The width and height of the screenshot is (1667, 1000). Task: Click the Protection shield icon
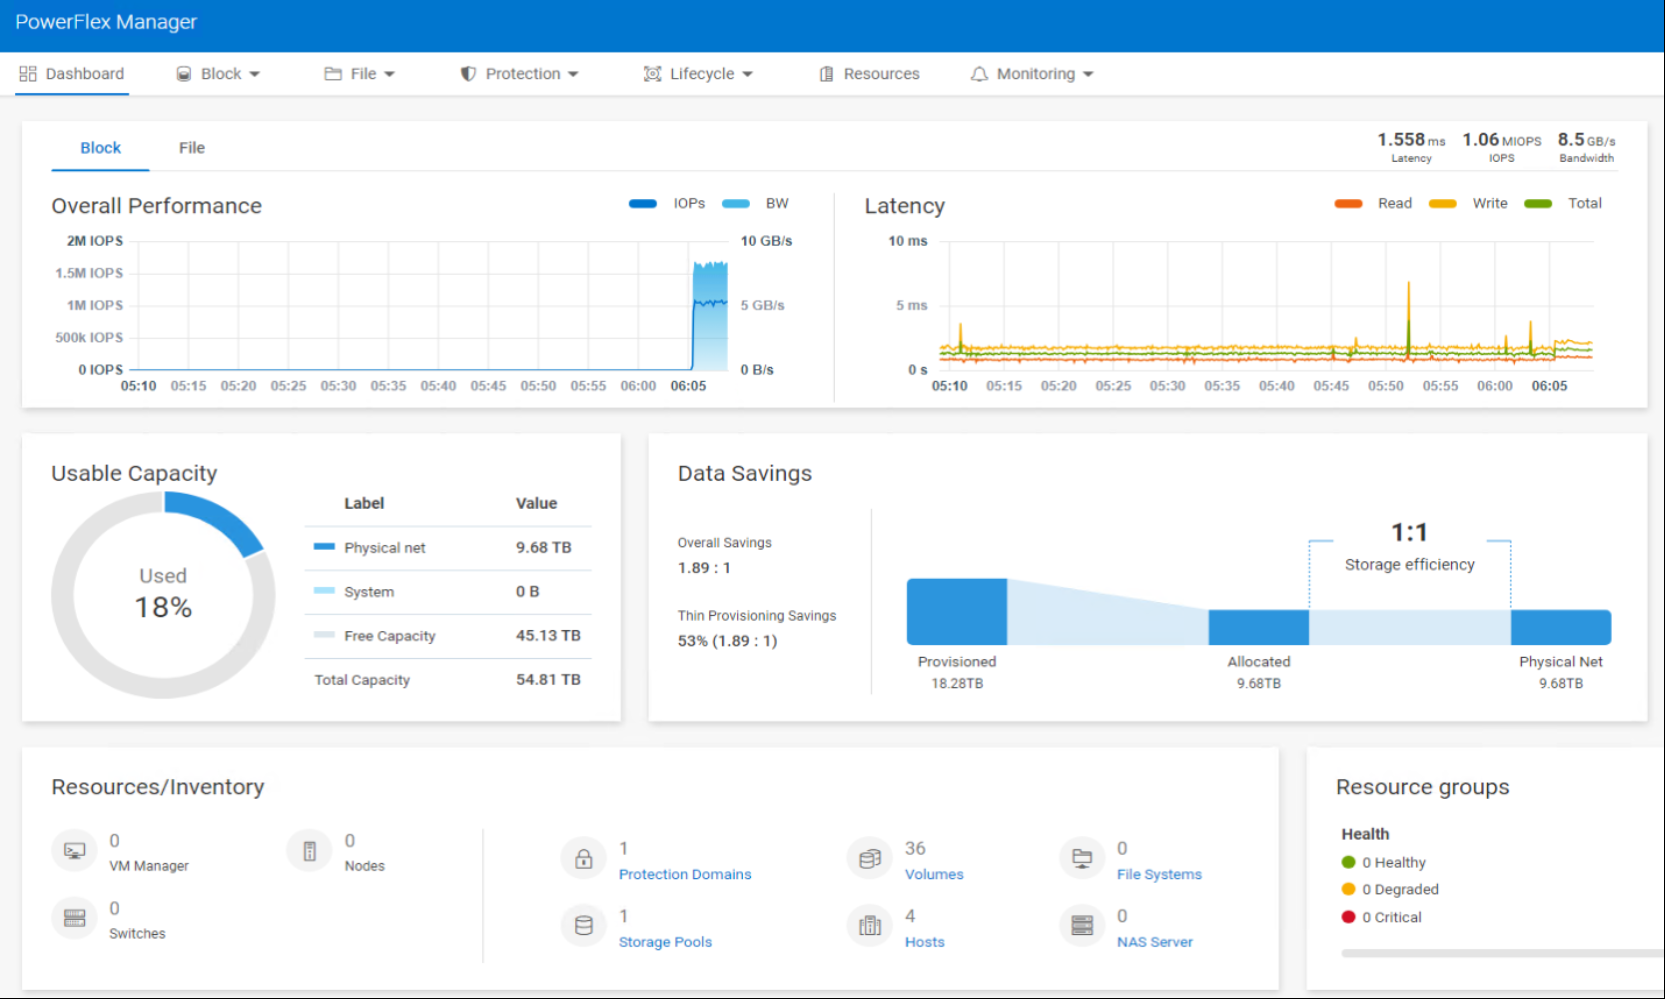[x=468, y=74]
